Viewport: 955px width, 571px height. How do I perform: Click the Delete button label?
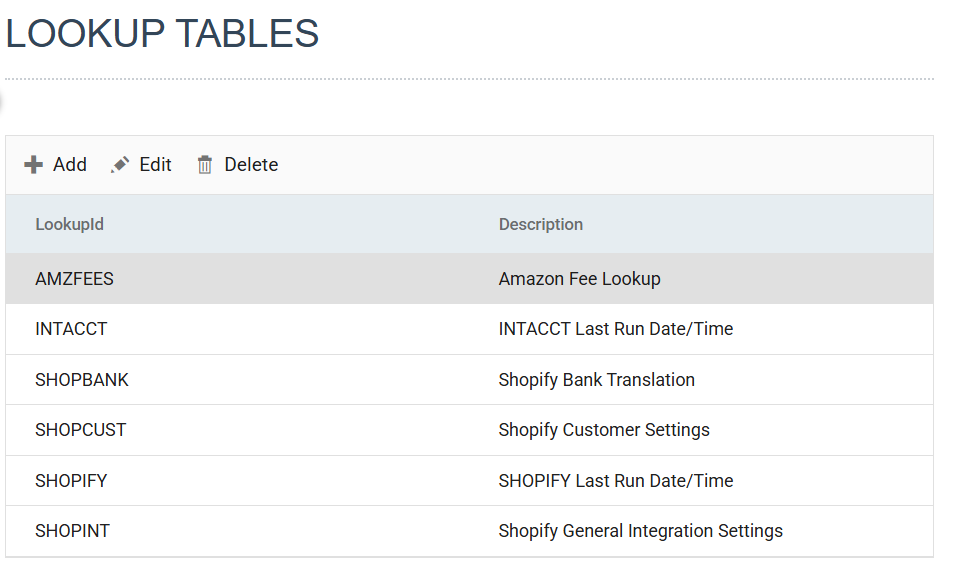pos(251,164)
